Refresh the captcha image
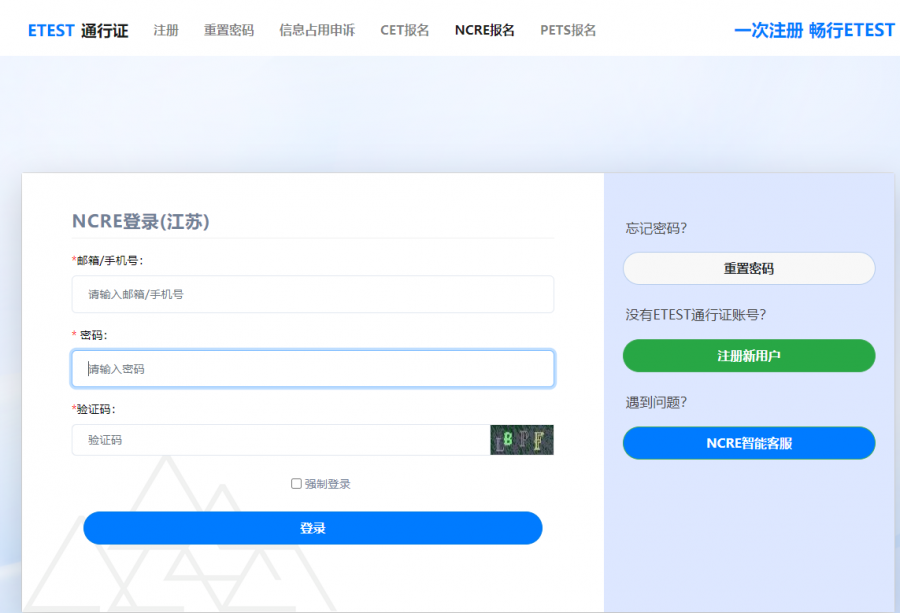The height and width of the screenshot is (613, 900). click(x=521, y=440)
